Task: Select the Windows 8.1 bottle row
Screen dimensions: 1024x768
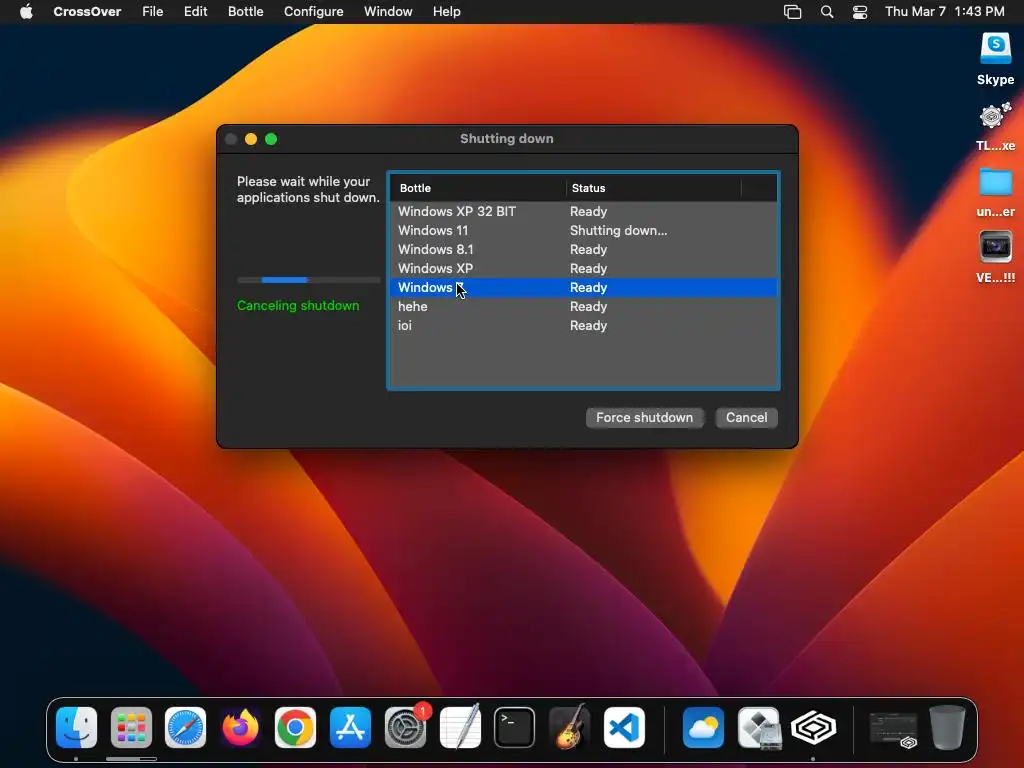Action: tap(583, 249)
